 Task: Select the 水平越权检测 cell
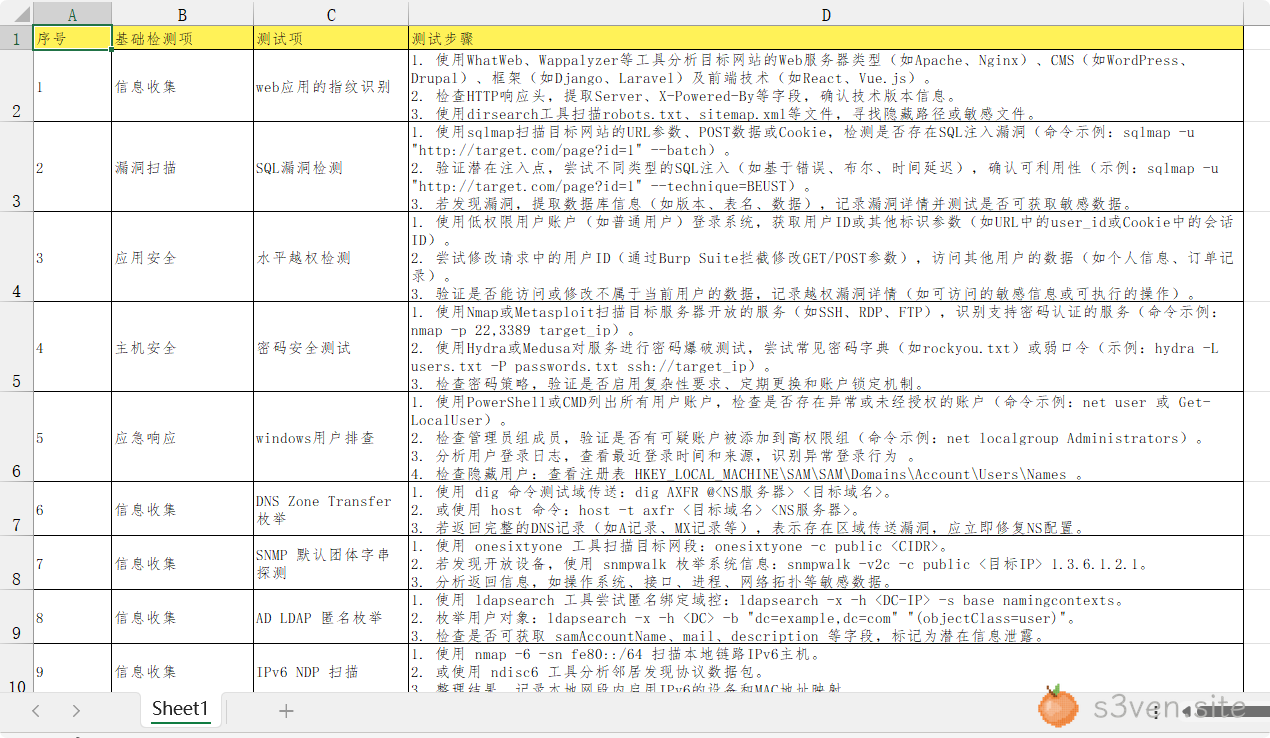(x=331, y=257)
